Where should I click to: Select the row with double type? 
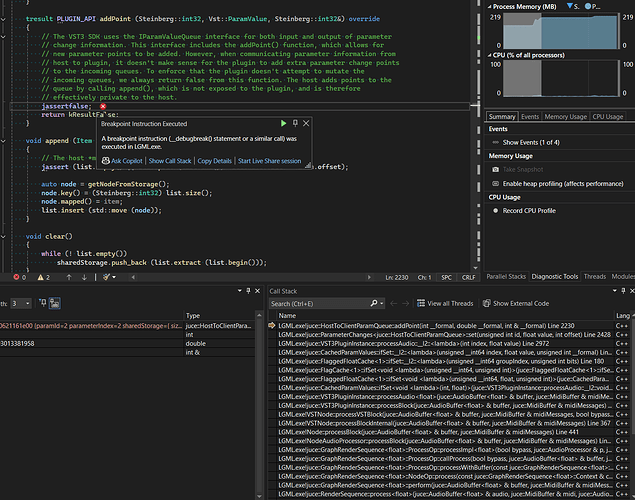tap(128, 343)
